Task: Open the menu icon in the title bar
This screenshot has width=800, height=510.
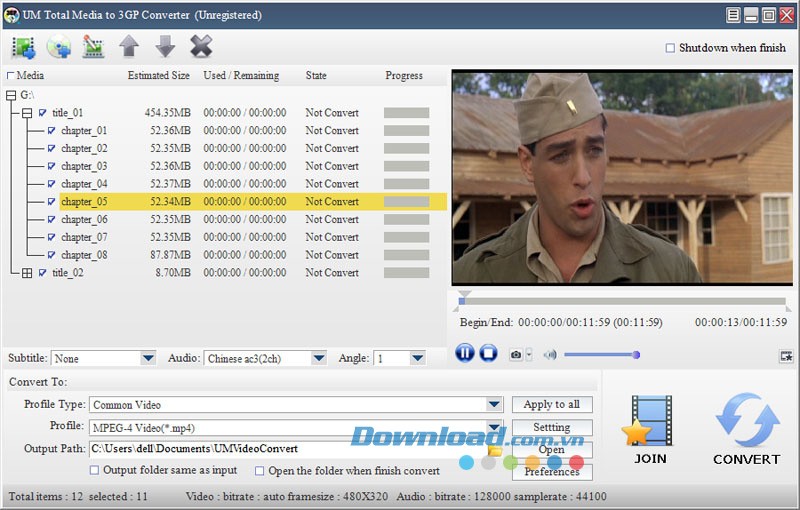Action: (733, 15)
